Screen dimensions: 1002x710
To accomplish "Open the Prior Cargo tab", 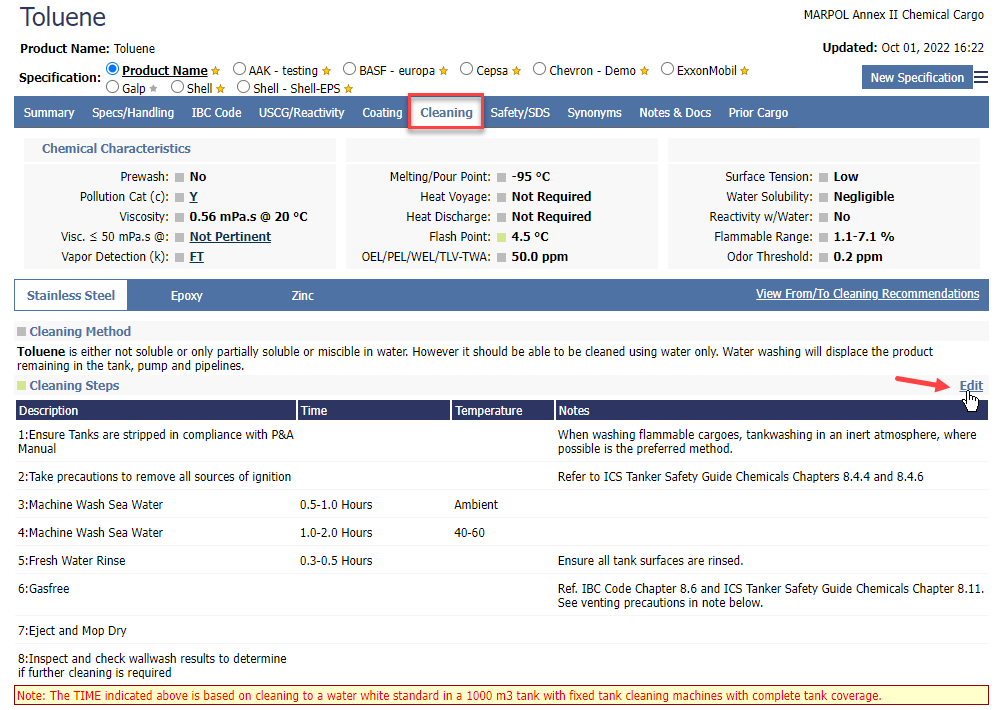I will (x=758, y=113).
